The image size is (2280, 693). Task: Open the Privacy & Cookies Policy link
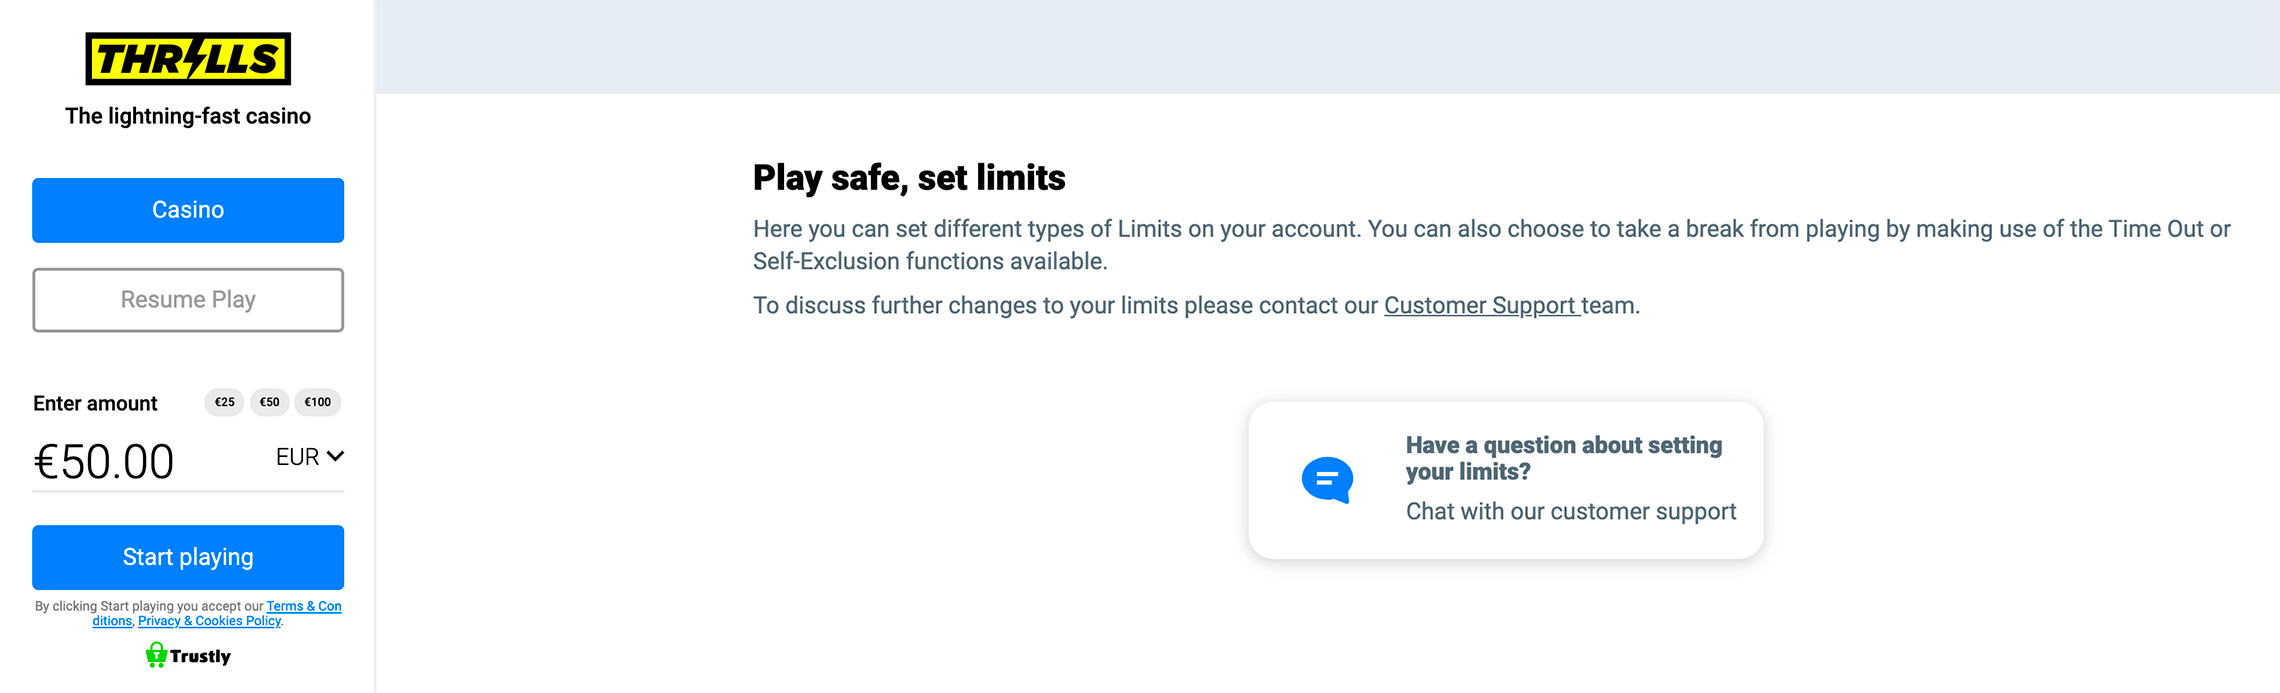209,621
